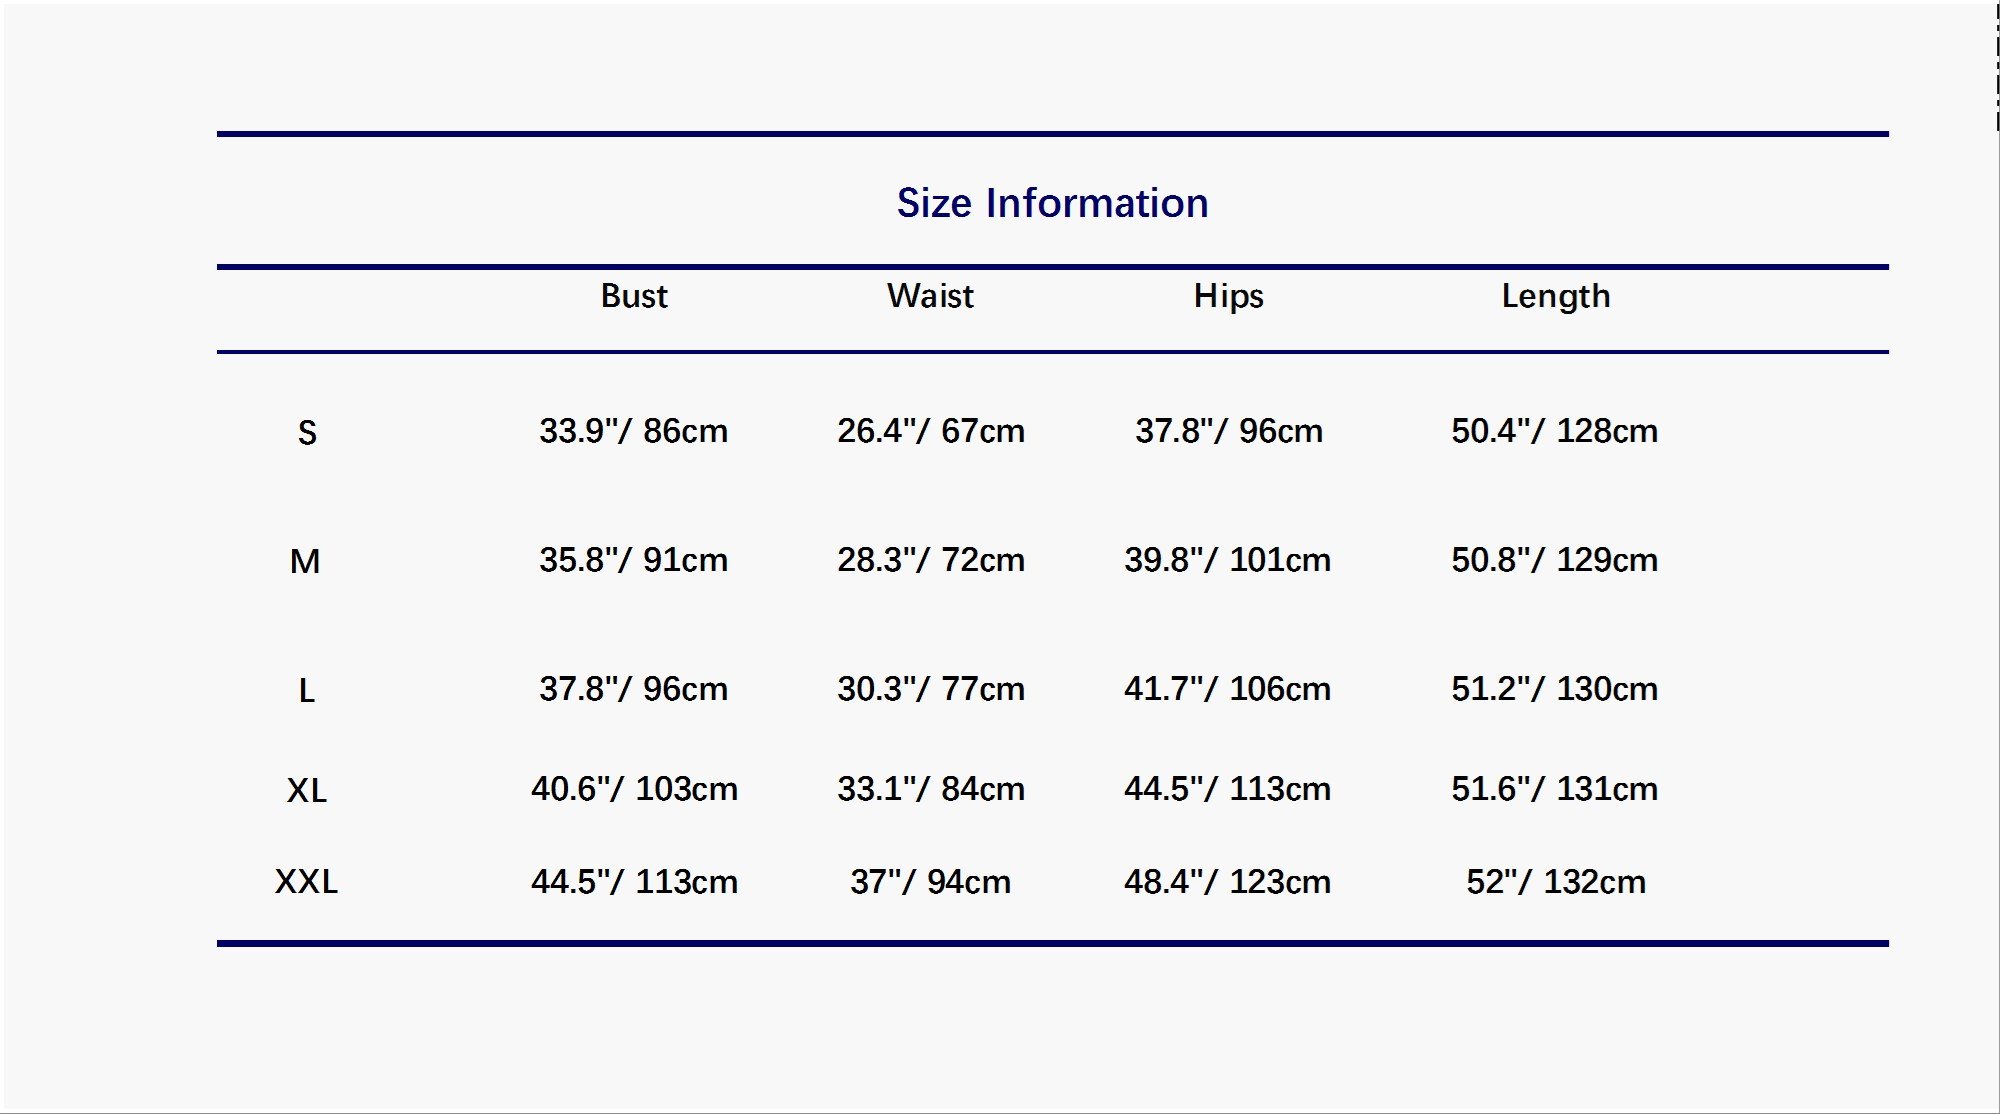The height and width of the screenshot is (1114, 2000).
Task: Click the M size row label
Action: tap(305, 562)
